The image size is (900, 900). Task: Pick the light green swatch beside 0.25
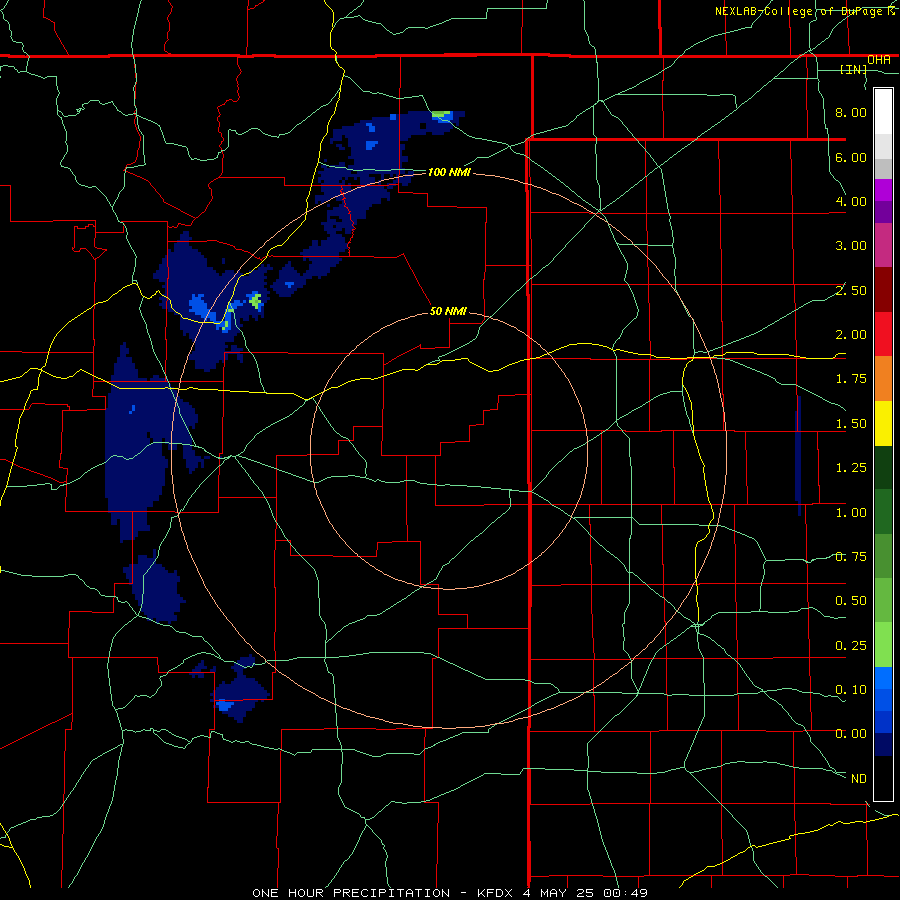pyautogui.click(x=883, y=645)
